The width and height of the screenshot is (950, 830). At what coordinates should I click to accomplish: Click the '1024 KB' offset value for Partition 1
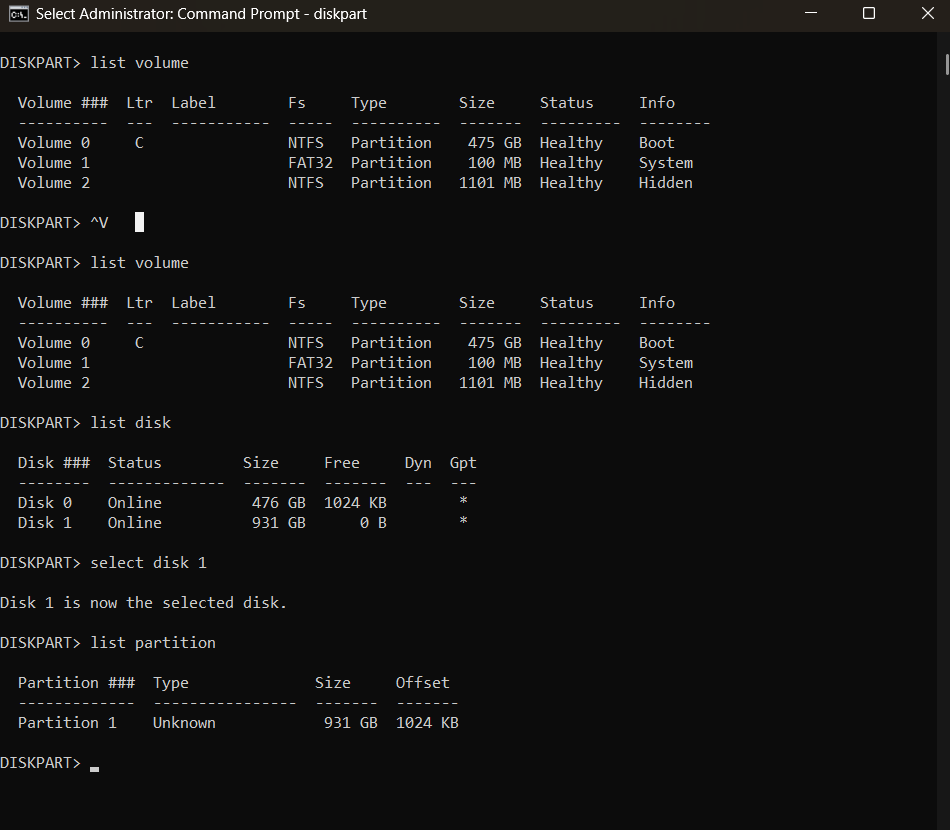click(x=427, y=723)
